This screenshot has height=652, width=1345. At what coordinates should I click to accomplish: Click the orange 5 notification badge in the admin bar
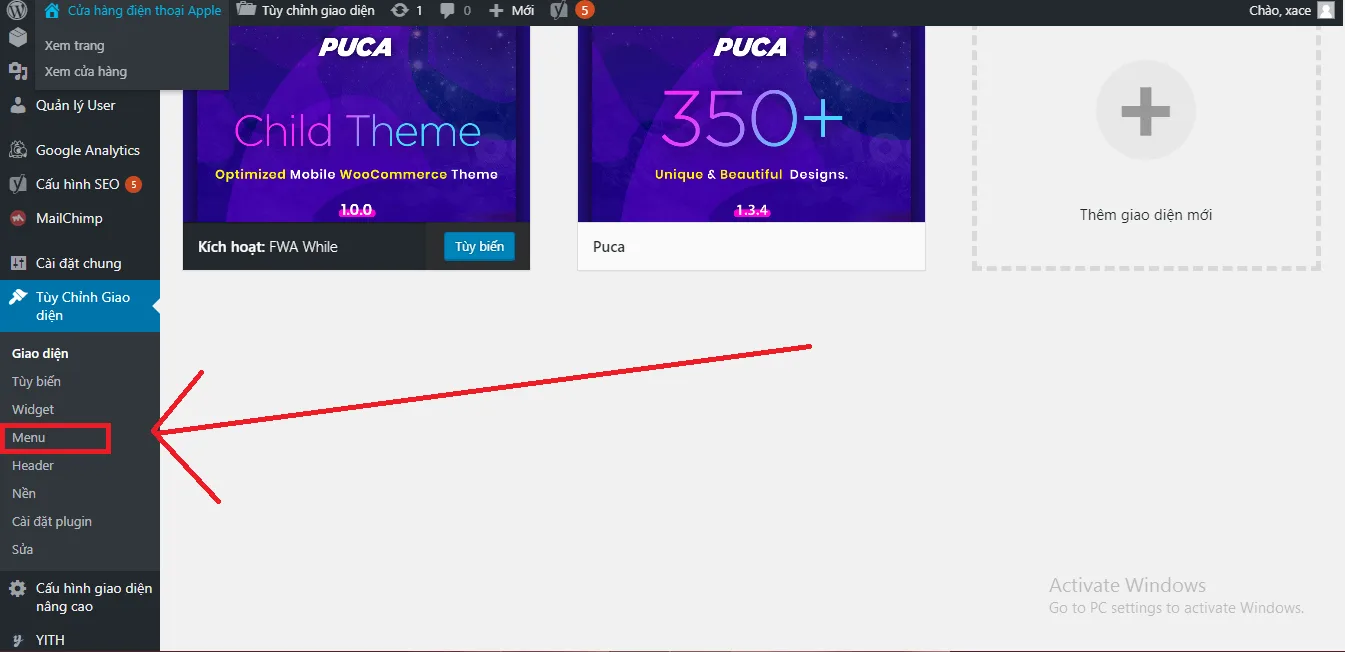click(x=584, y=10)
